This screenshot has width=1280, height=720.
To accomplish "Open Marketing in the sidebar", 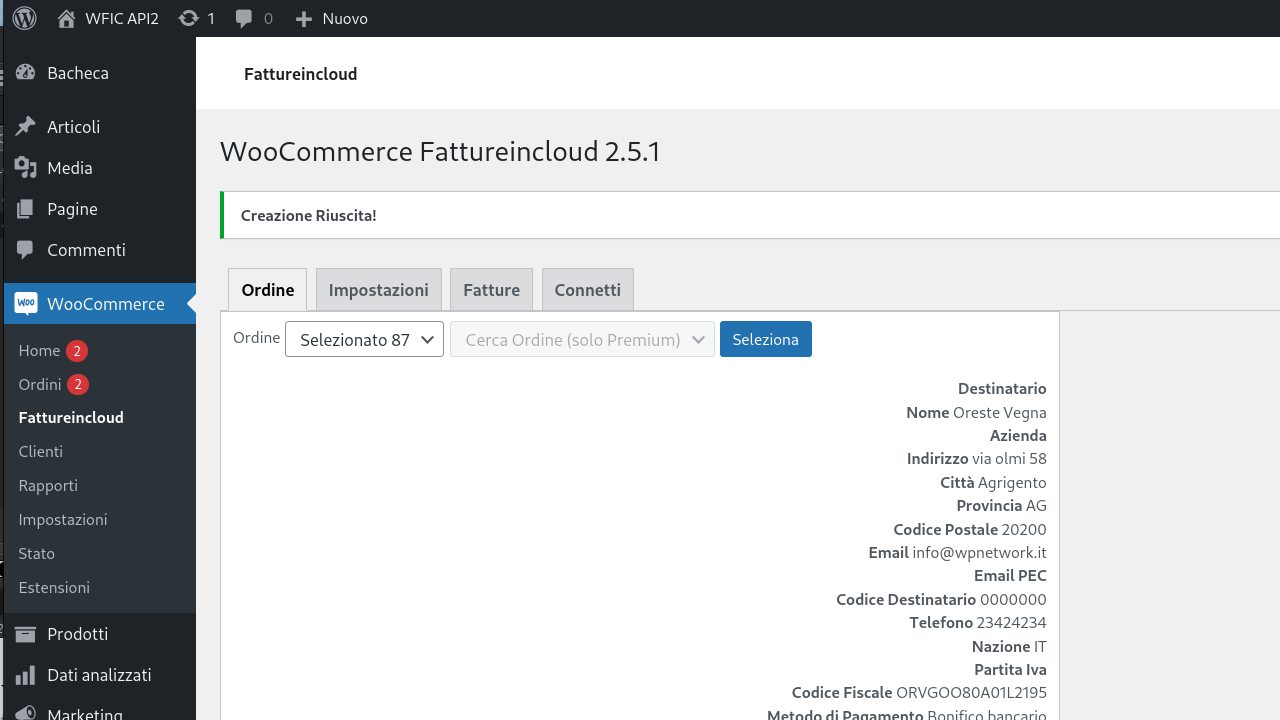I will click(x=85, y=713).
